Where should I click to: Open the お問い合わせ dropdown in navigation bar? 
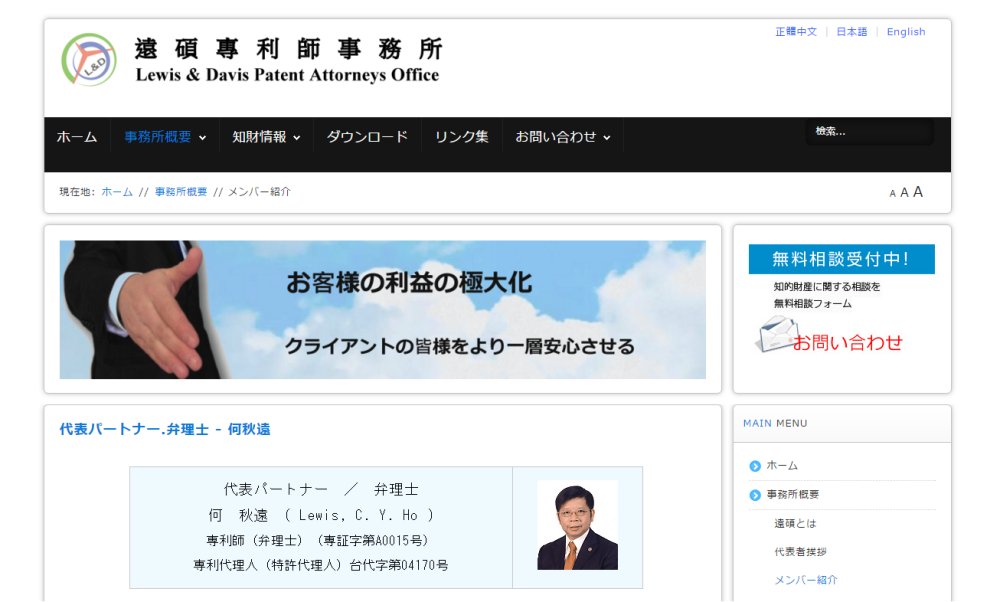pyautogui.click(x=563, y=137)
